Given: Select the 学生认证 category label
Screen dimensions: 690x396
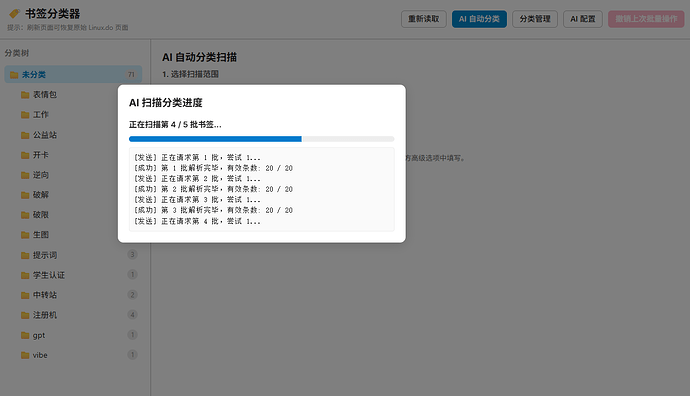Looking at the screenshot, I should click(49, 275).
